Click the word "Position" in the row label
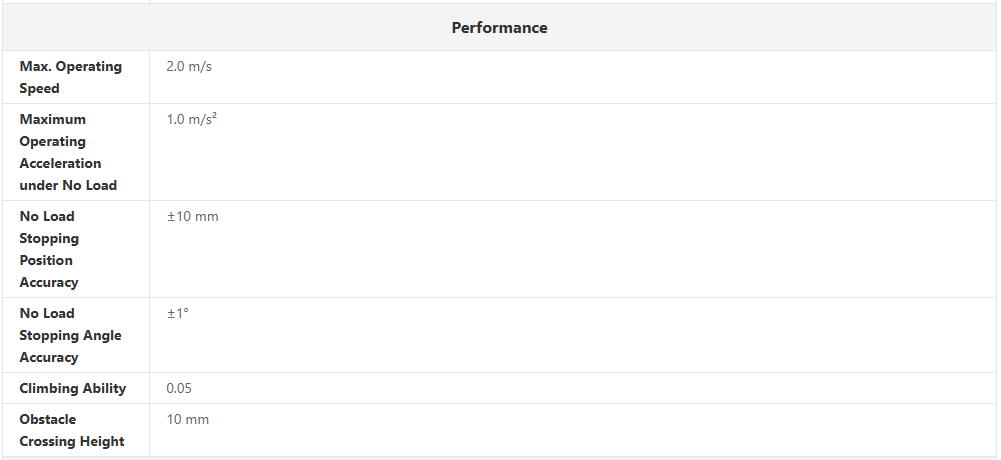 47,260
